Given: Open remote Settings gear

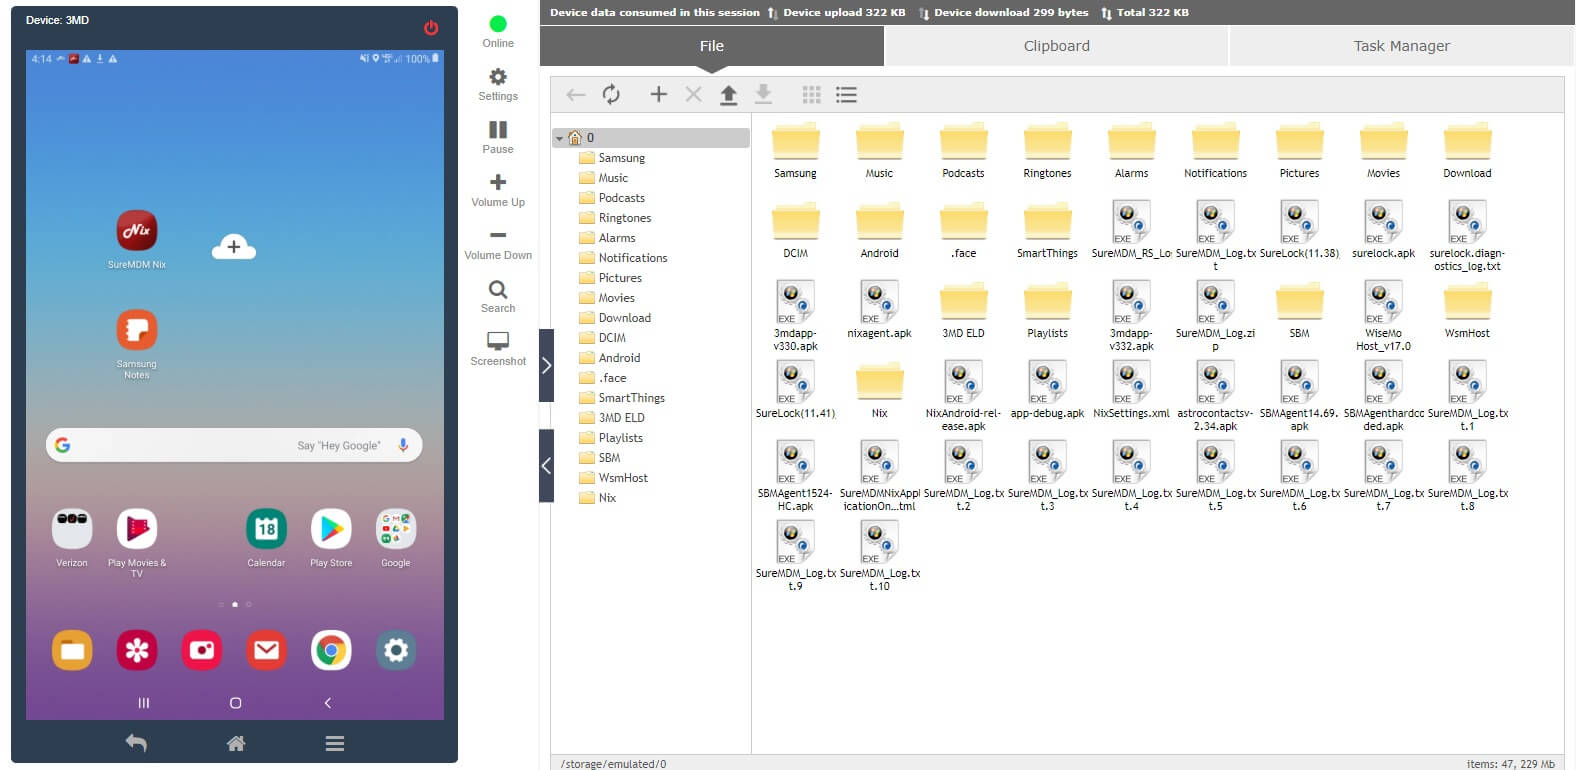Looking at the screenshot, I should point(498,84).
